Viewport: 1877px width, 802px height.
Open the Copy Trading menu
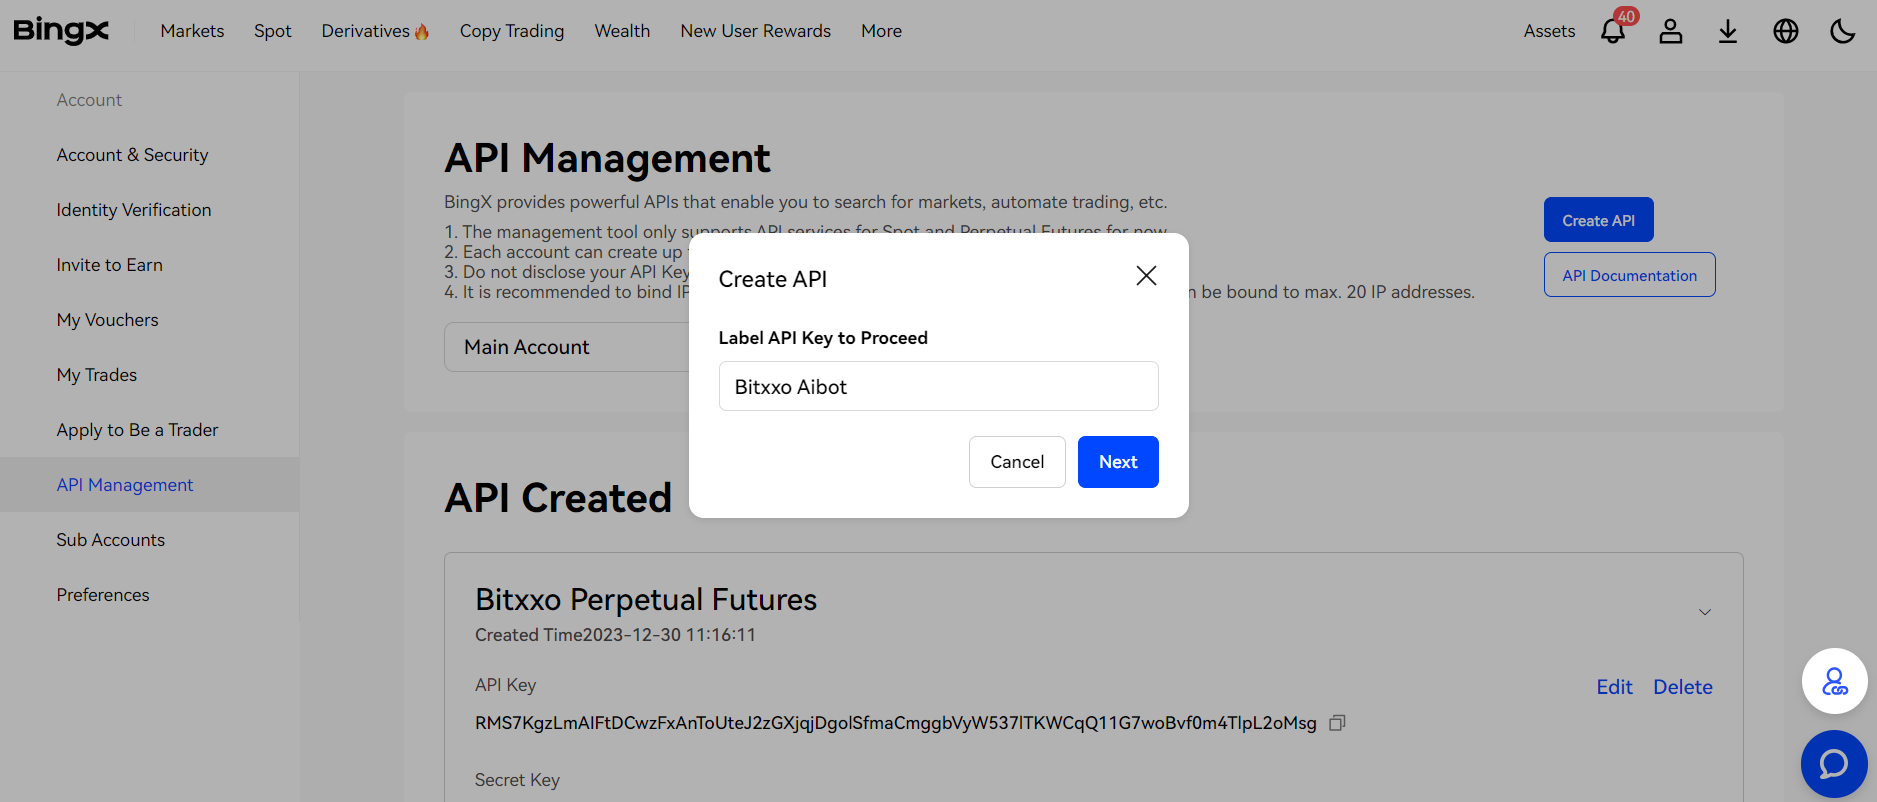(x=512, y=31)
